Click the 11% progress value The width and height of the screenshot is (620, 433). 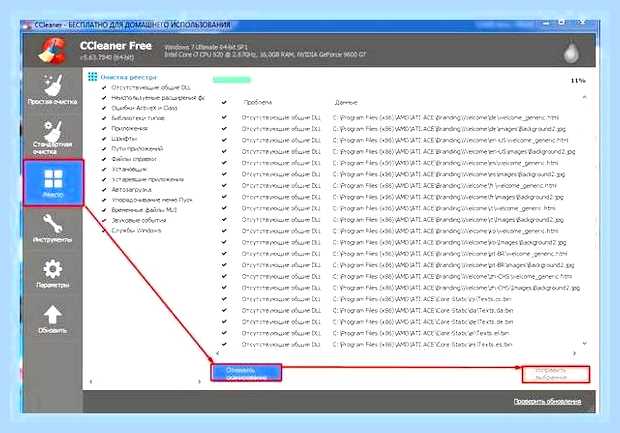(x=578, y=81)
